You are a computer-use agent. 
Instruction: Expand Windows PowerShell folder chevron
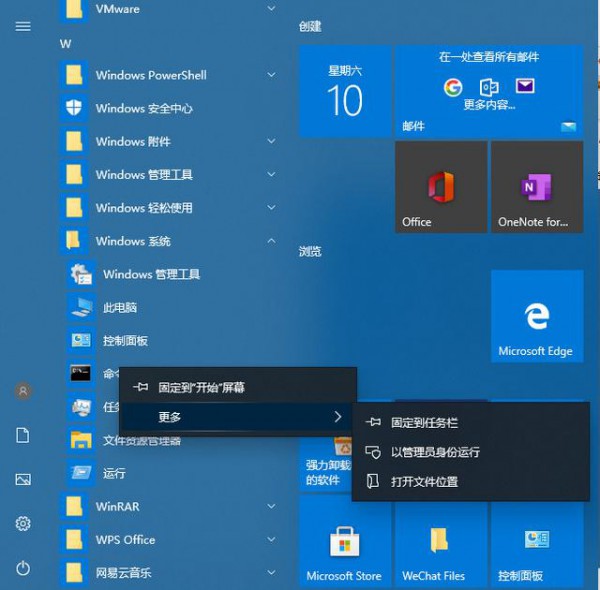pyautogui.click(x=271, y=75)
